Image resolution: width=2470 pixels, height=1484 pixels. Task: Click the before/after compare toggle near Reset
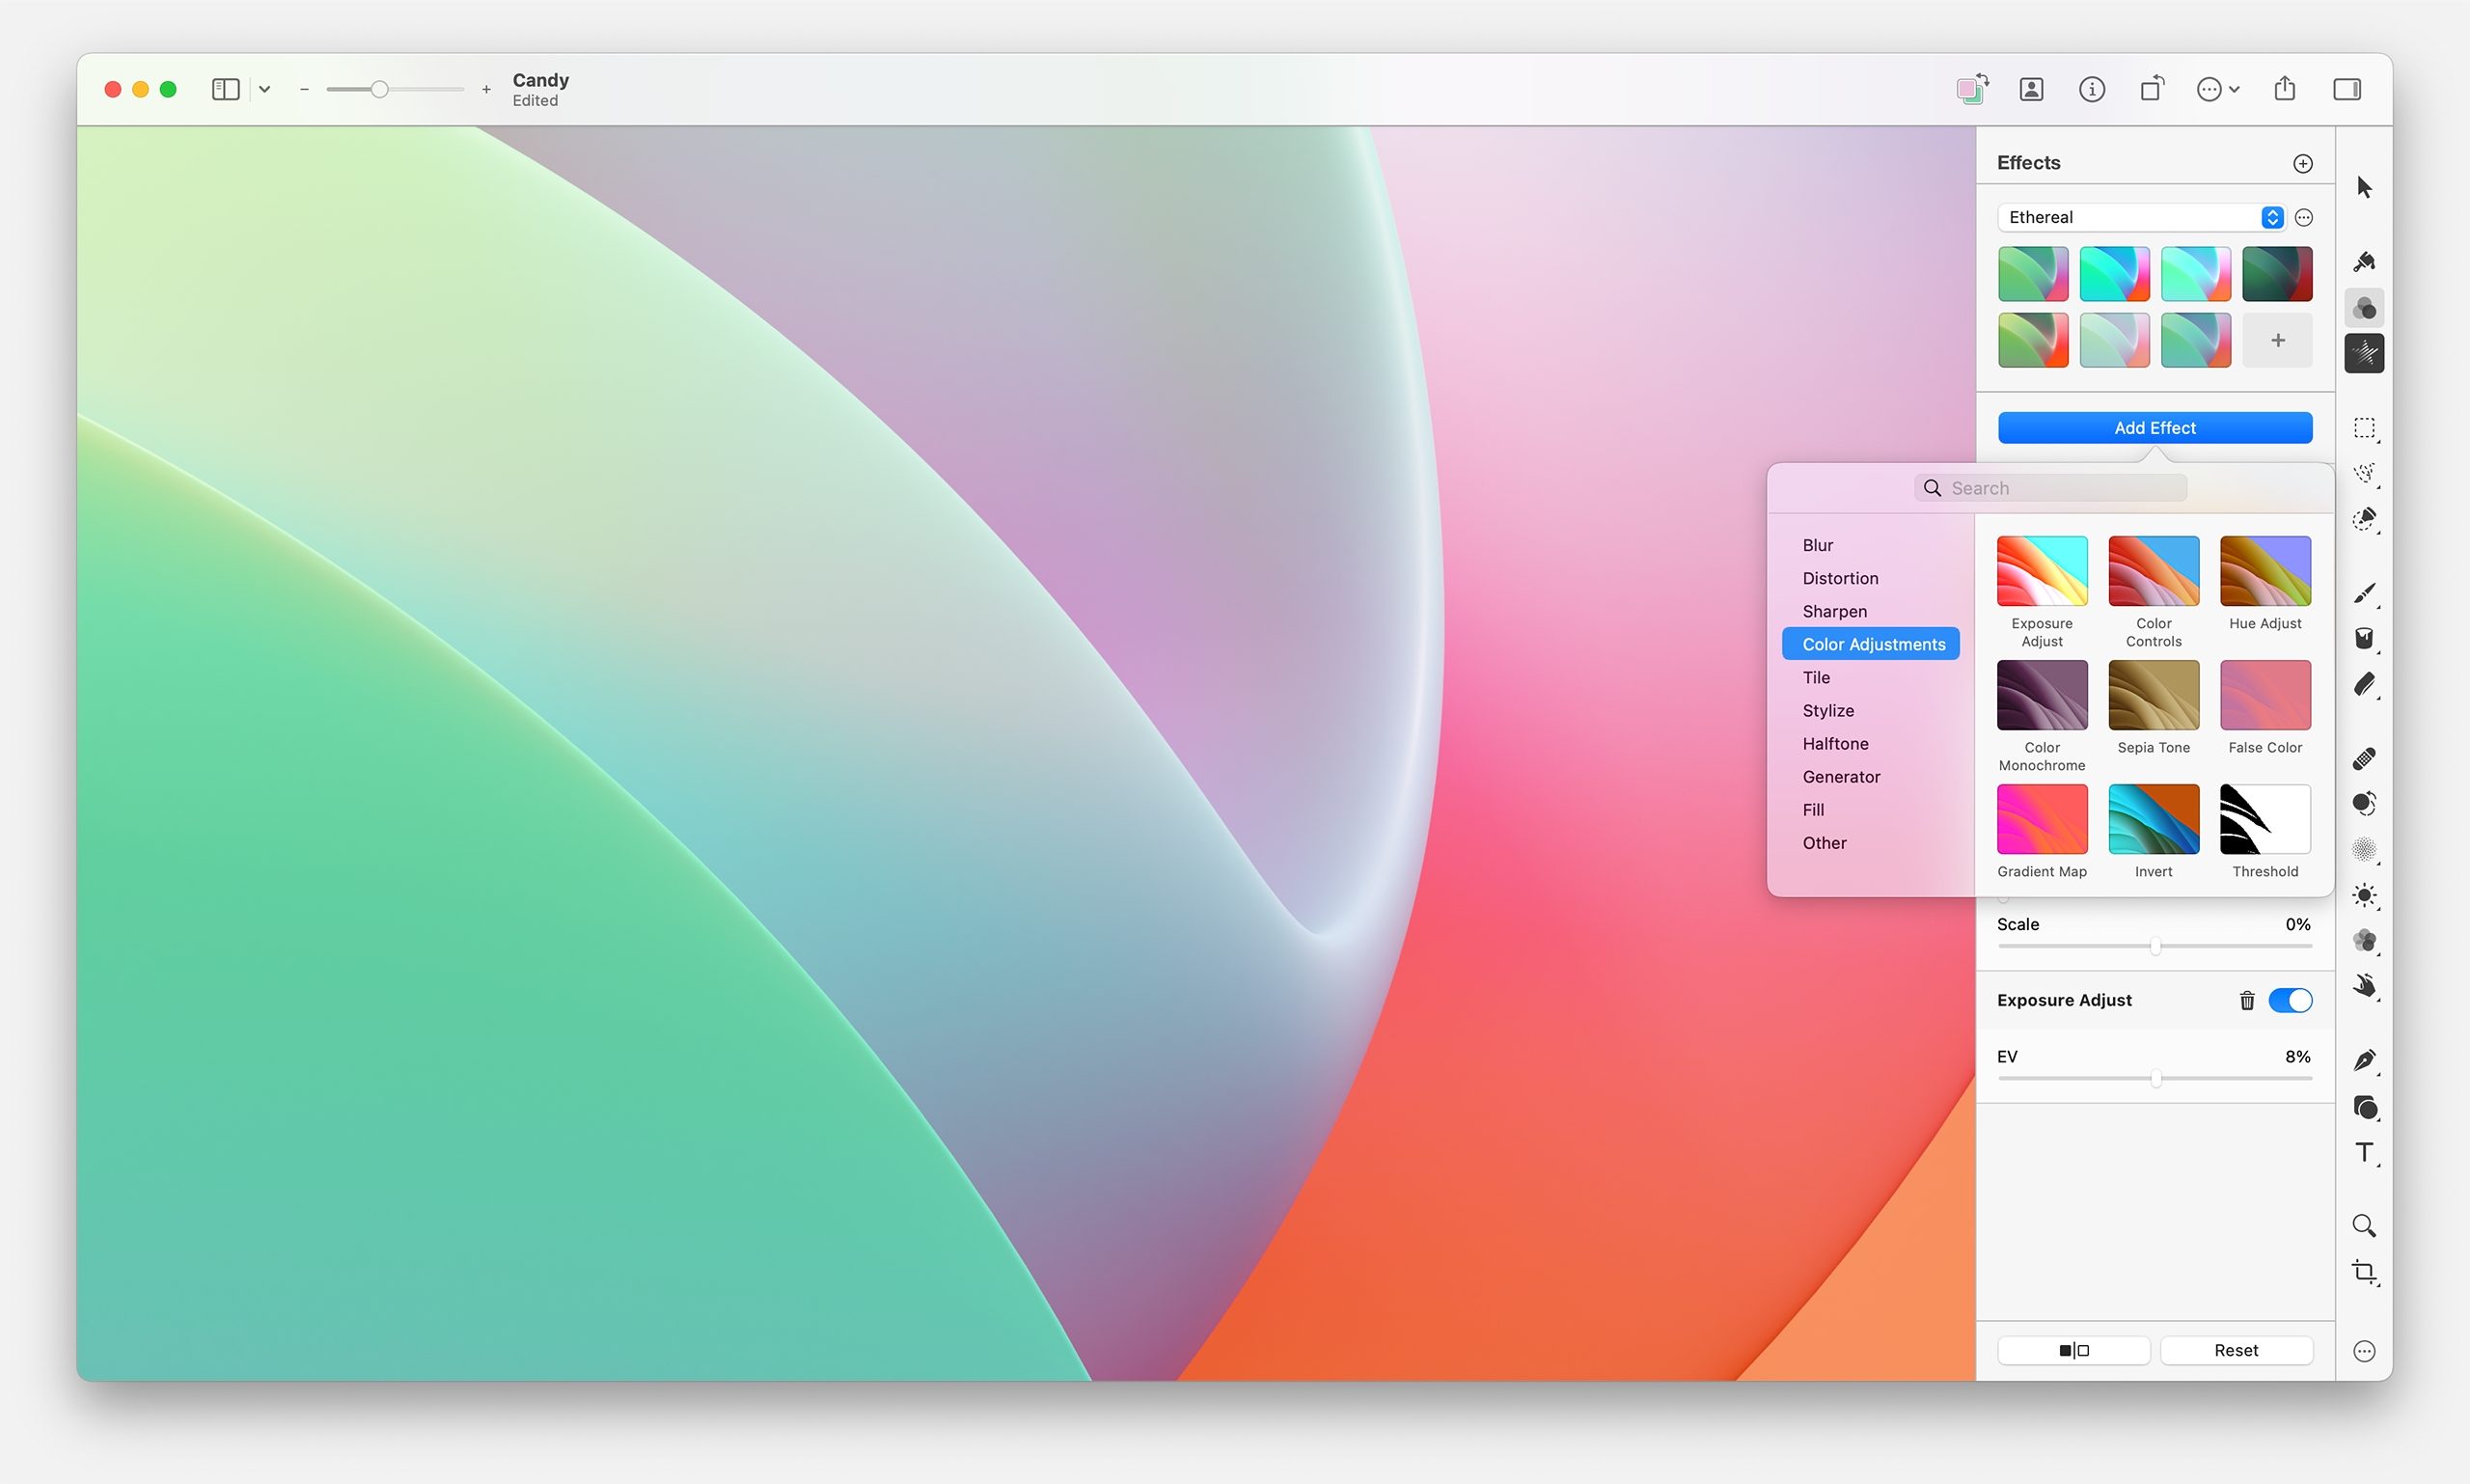pyautogui.click(x=2073, y=1349)
